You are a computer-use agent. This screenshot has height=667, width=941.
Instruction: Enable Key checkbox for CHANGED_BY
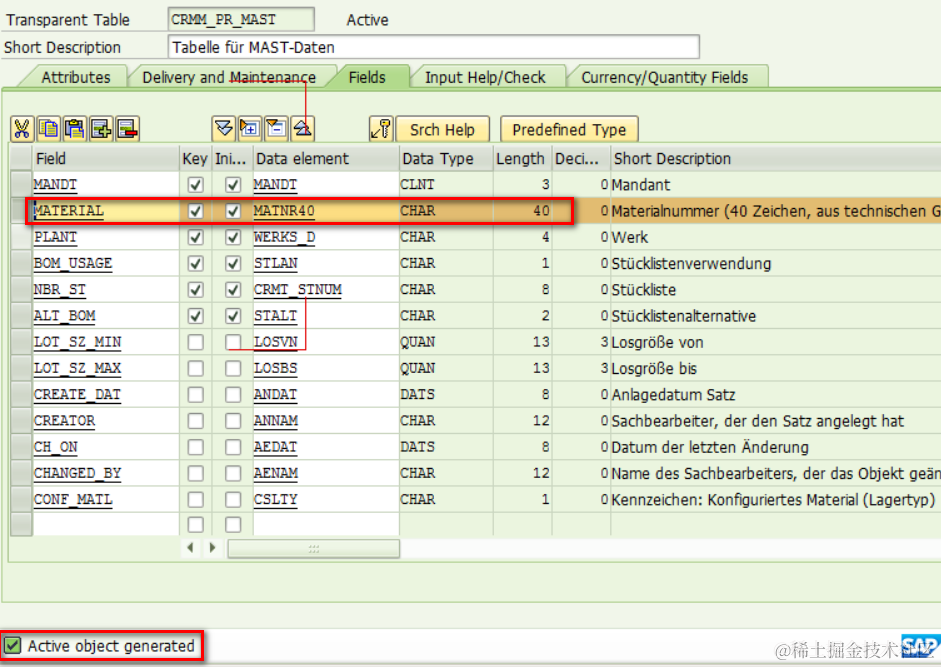(195, 473)
